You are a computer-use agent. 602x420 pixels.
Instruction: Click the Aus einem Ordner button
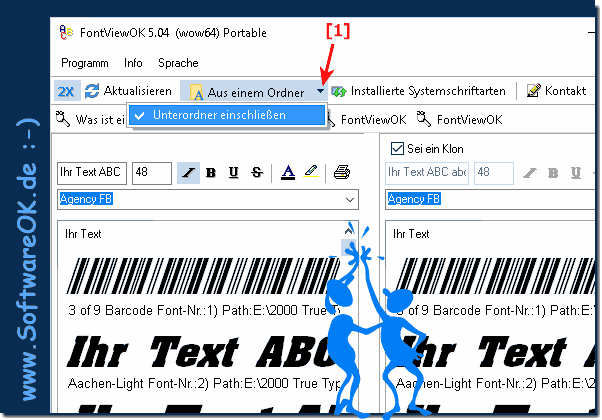click(x=248, y=92)
